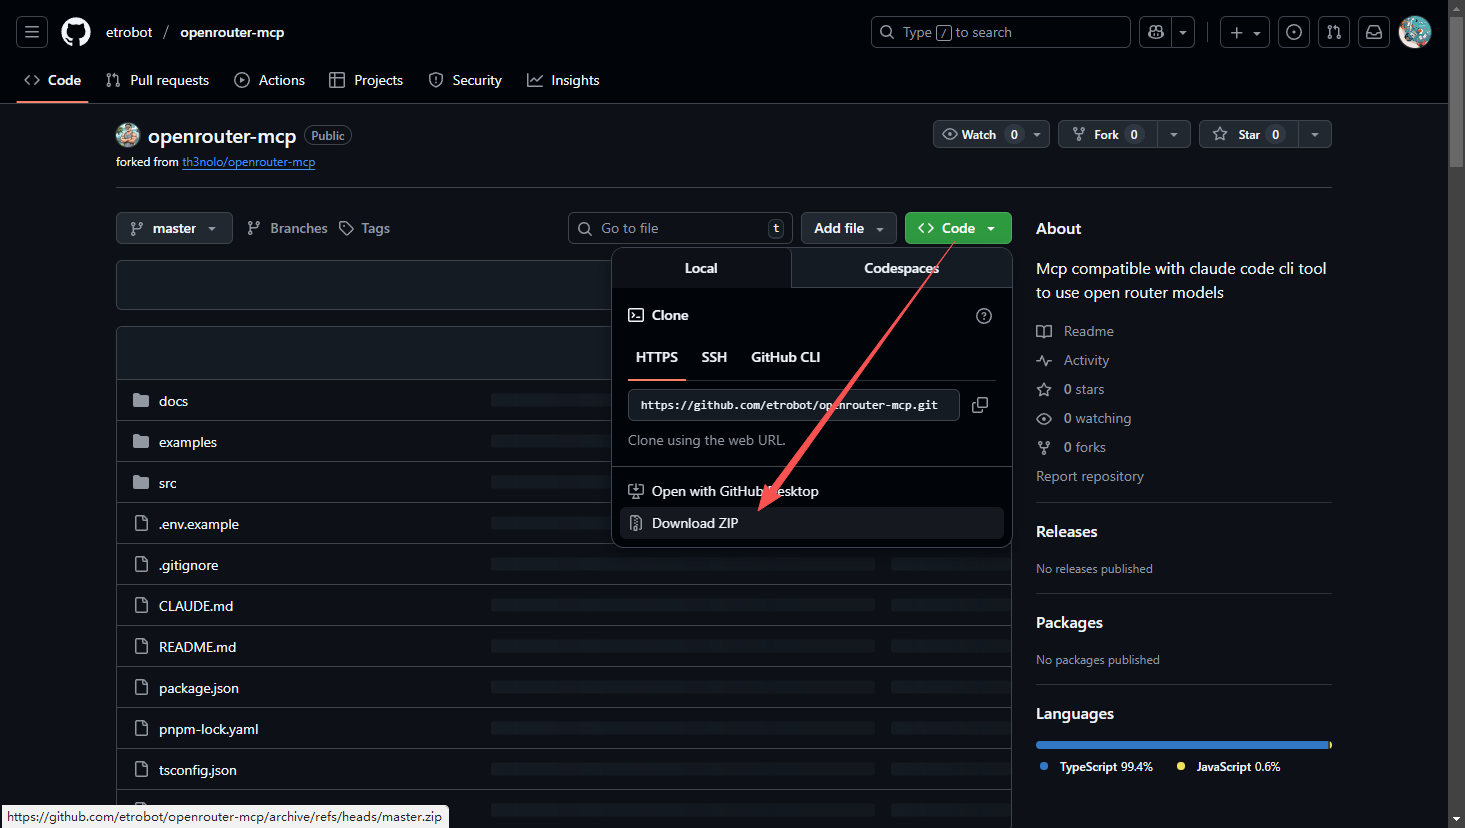
Task: Click the Type / to search field
Action: [1001, 32]
